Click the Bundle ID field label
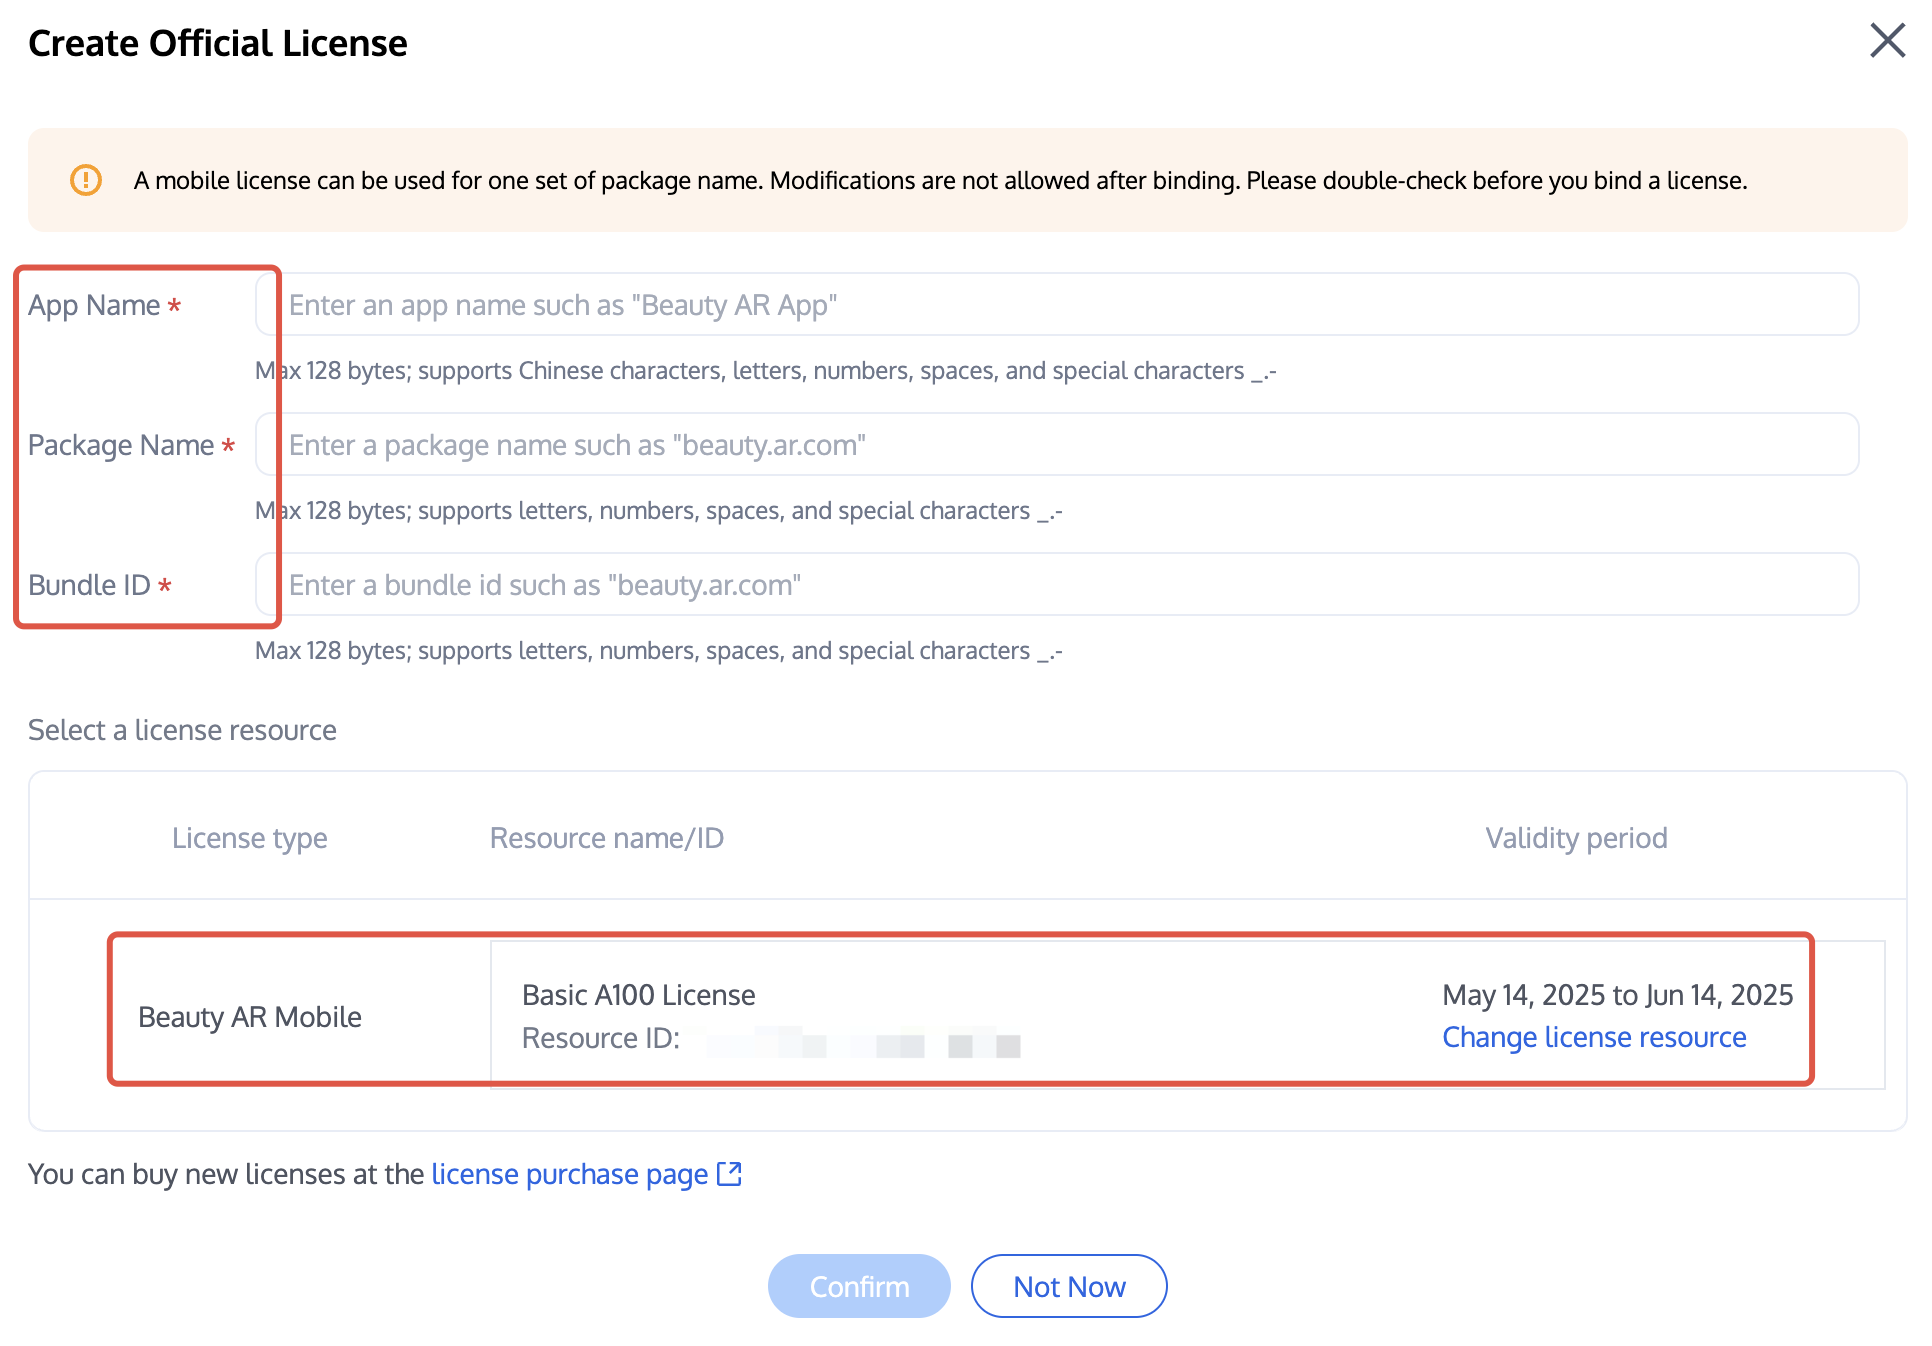Viewport: 1932px width, 1346px height. (x=89, y=585)
